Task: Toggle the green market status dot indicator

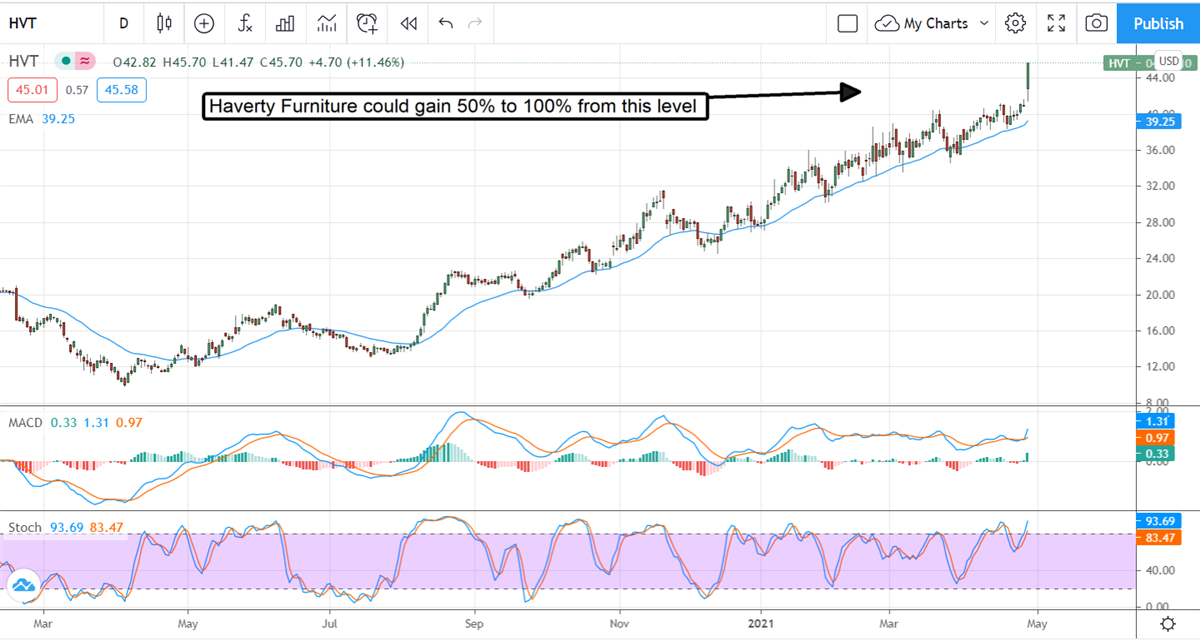Action: tap(66, 62)
